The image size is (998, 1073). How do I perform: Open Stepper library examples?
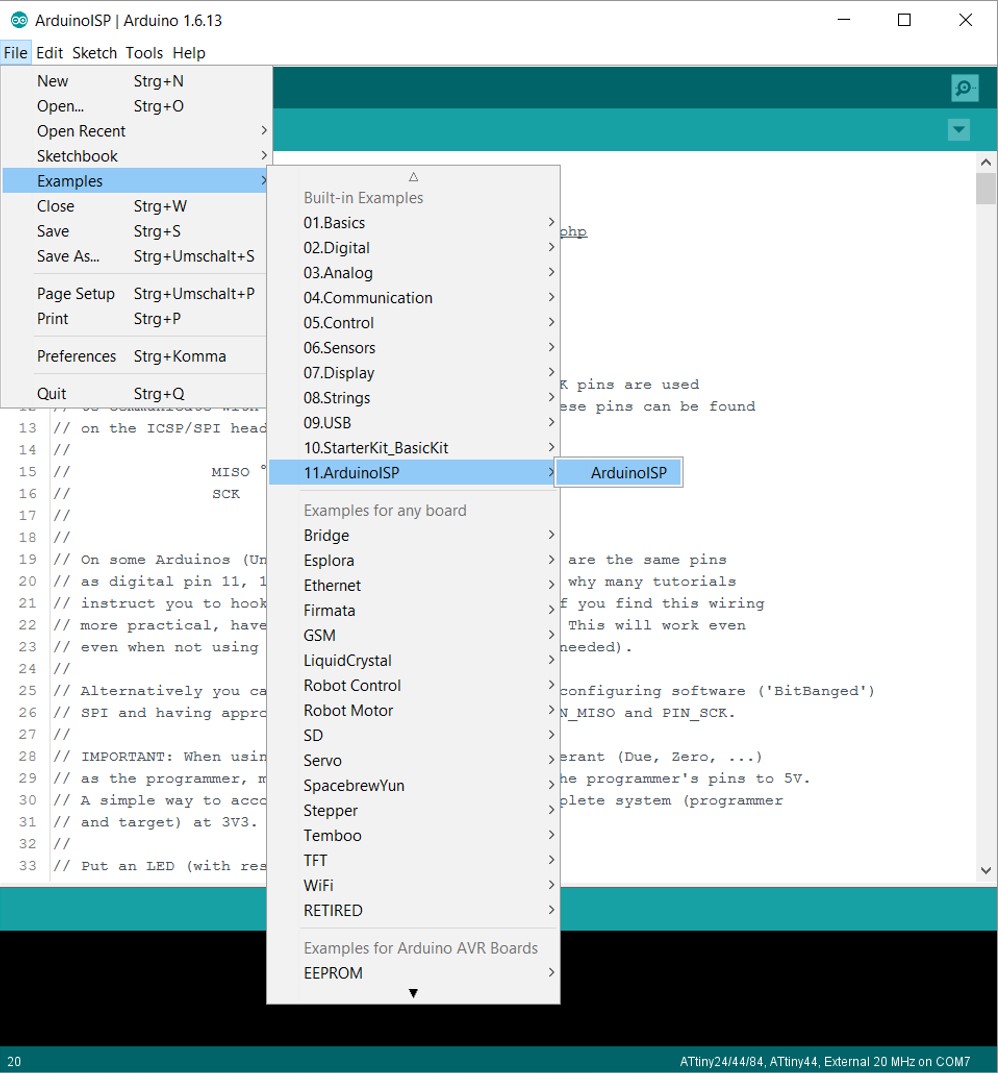pyautogui.click(x=413, y=810)
